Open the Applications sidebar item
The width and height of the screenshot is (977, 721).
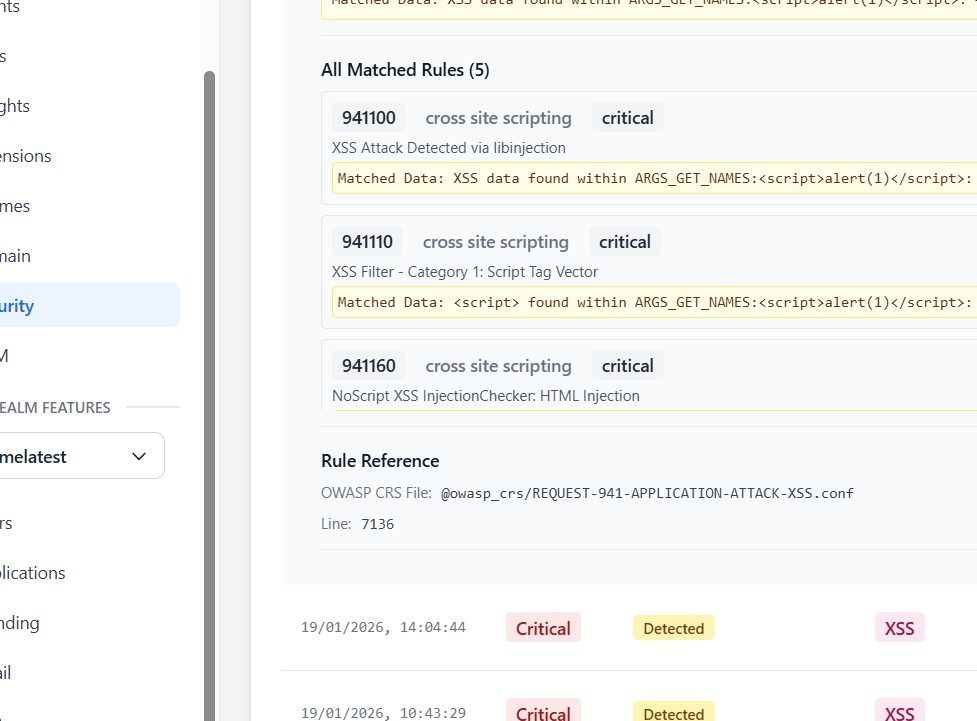(x=33, y=573)
